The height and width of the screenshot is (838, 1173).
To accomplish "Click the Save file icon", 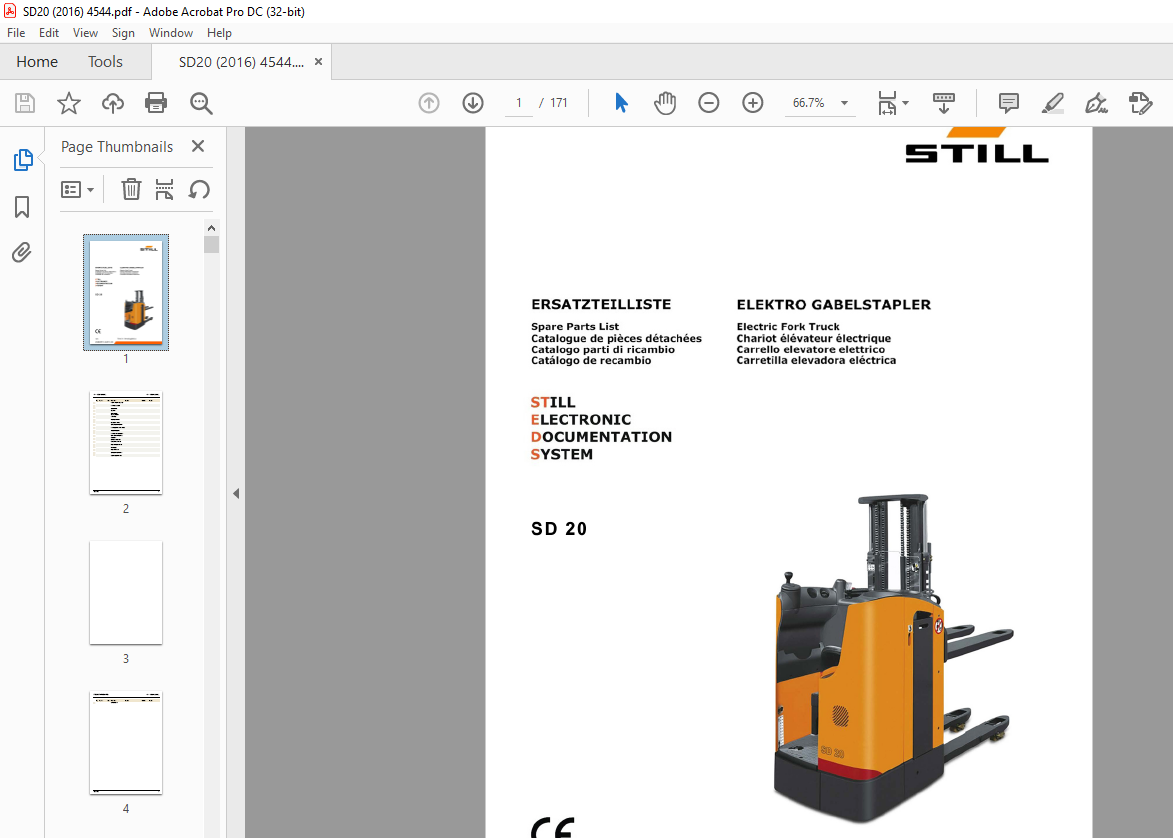I will 25,103.
